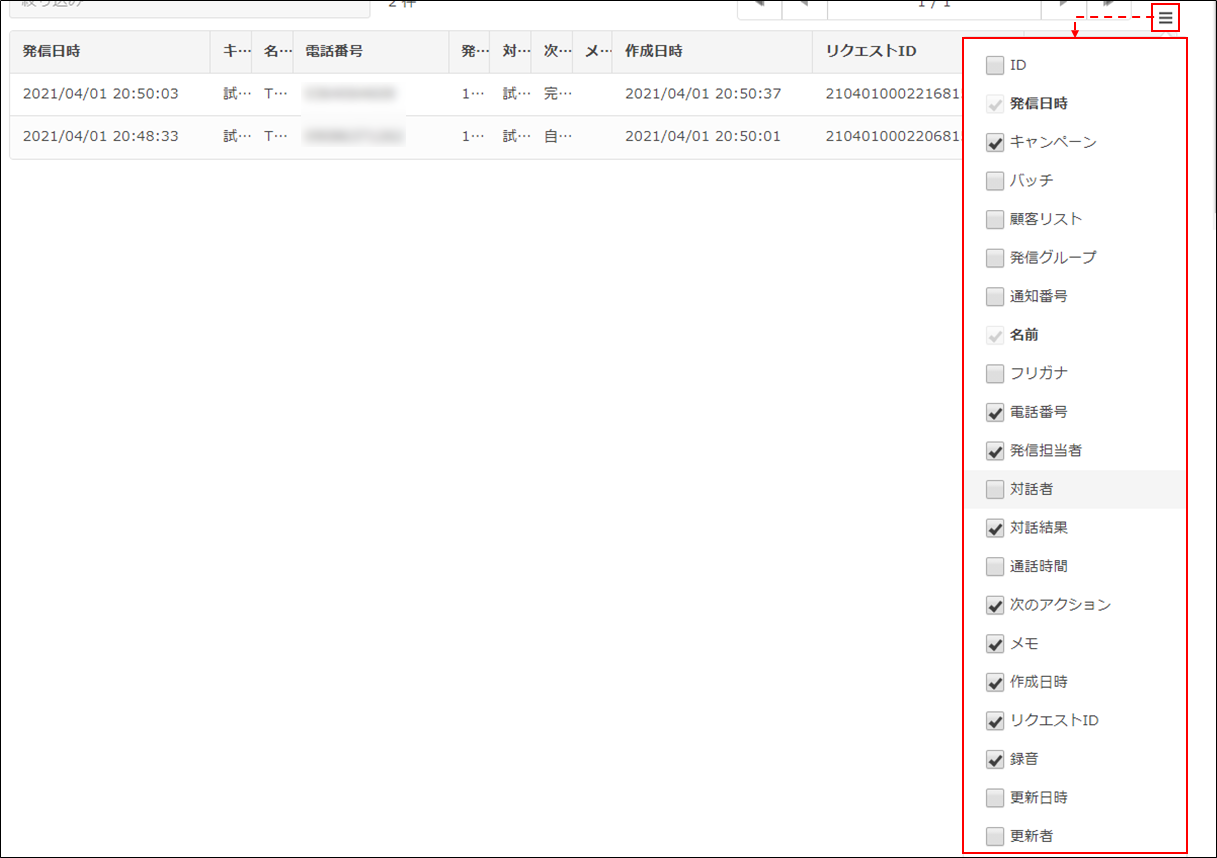The image size is (1217, 858).
Task: Hide the 録音 column
Action: pos(995,760)
